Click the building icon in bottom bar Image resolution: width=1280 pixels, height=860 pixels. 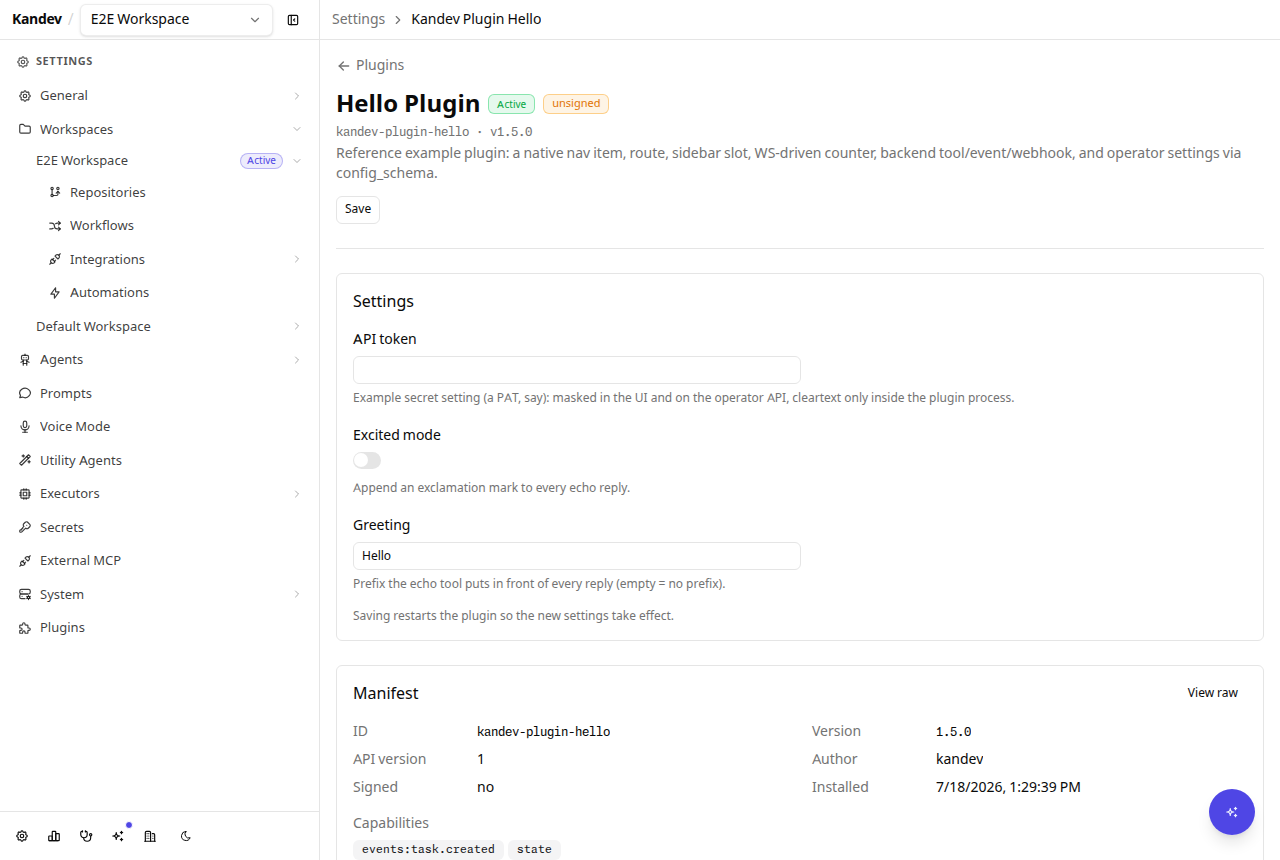coord(150,836)
